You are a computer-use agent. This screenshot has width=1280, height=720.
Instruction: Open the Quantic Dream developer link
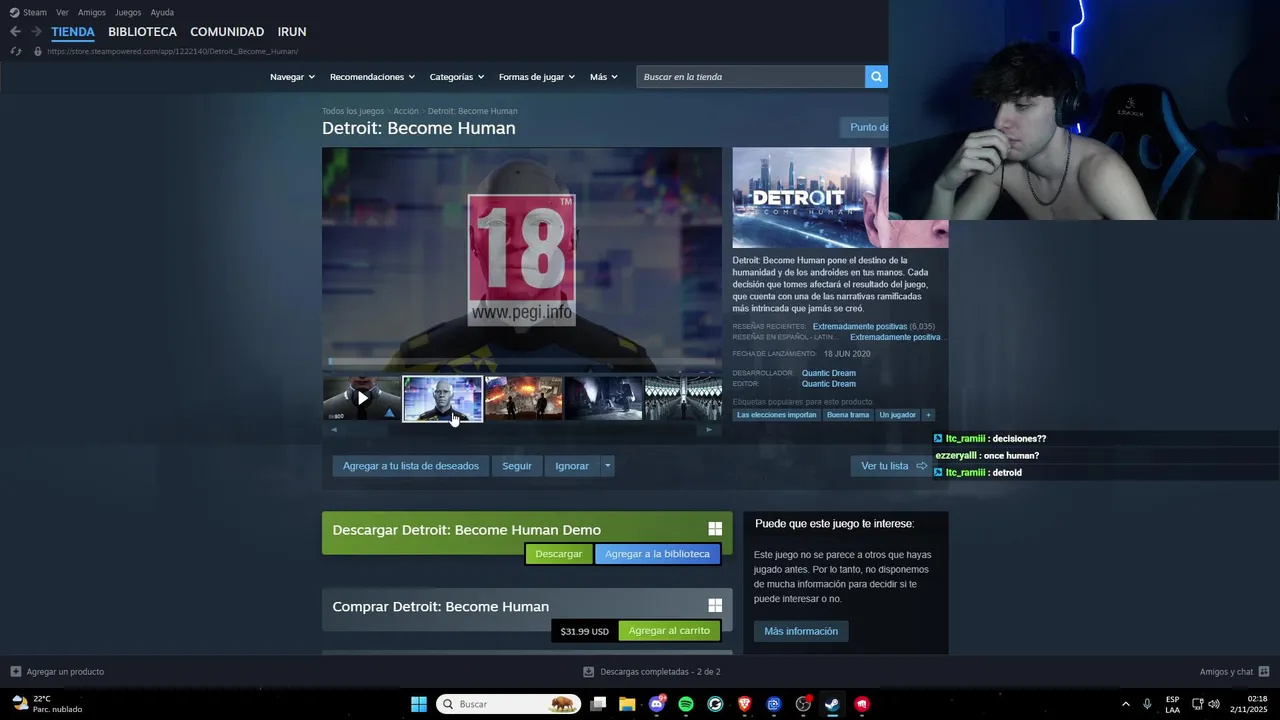[x=828, y=373]
